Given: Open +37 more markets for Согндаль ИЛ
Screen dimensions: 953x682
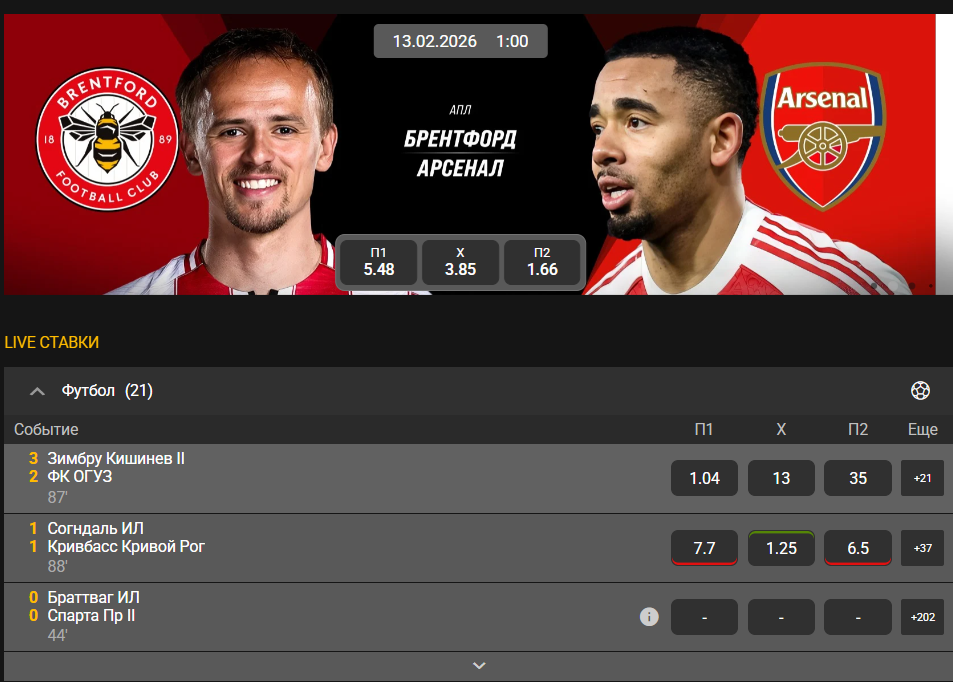Looking at the screenshot, I should pyautogui.click(x=922, y=548).
